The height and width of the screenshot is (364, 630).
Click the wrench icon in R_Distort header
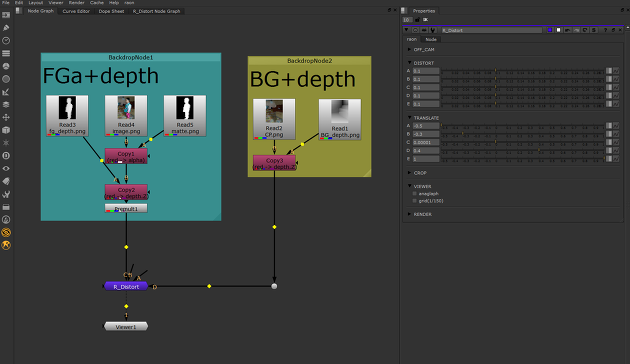tap(433, 30)
